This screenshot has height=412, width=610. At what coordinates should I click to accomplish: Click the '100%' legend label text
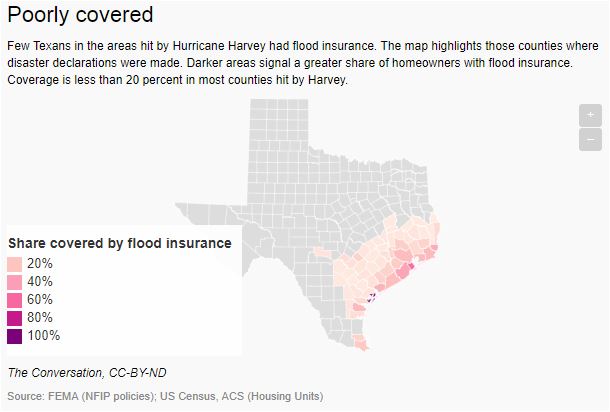click(x=44, y=335)
